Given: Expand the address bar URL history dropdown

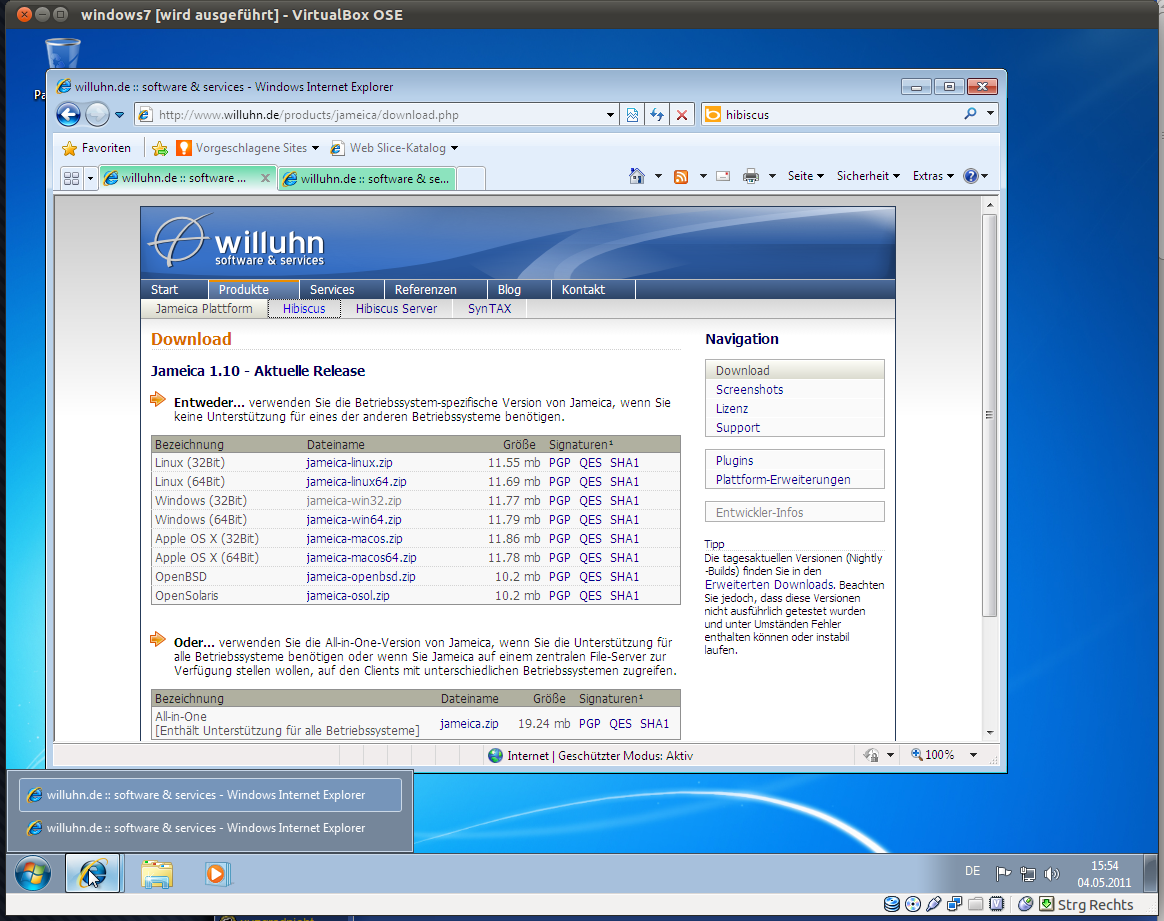Looking at the screenshot, I should pyautogui.click(x=610, y=114).
